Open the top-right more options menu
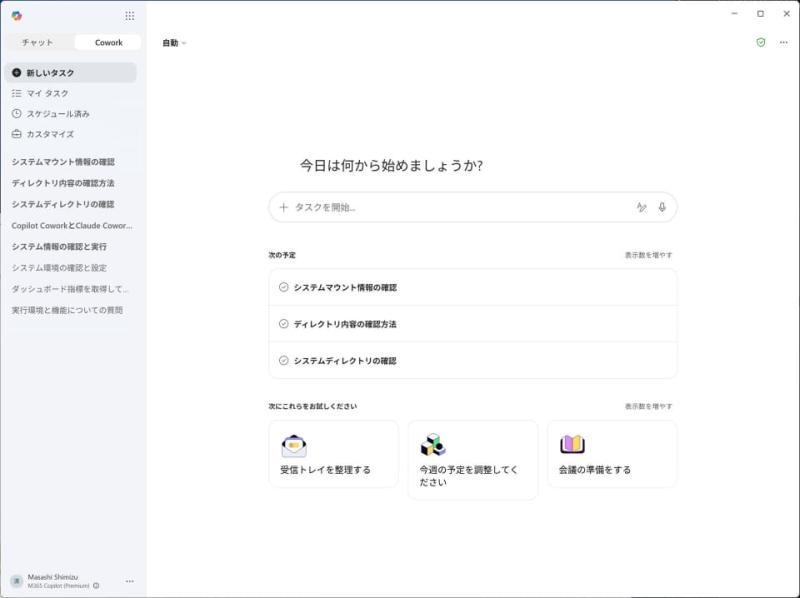800x598 pixels. point(784,42)
